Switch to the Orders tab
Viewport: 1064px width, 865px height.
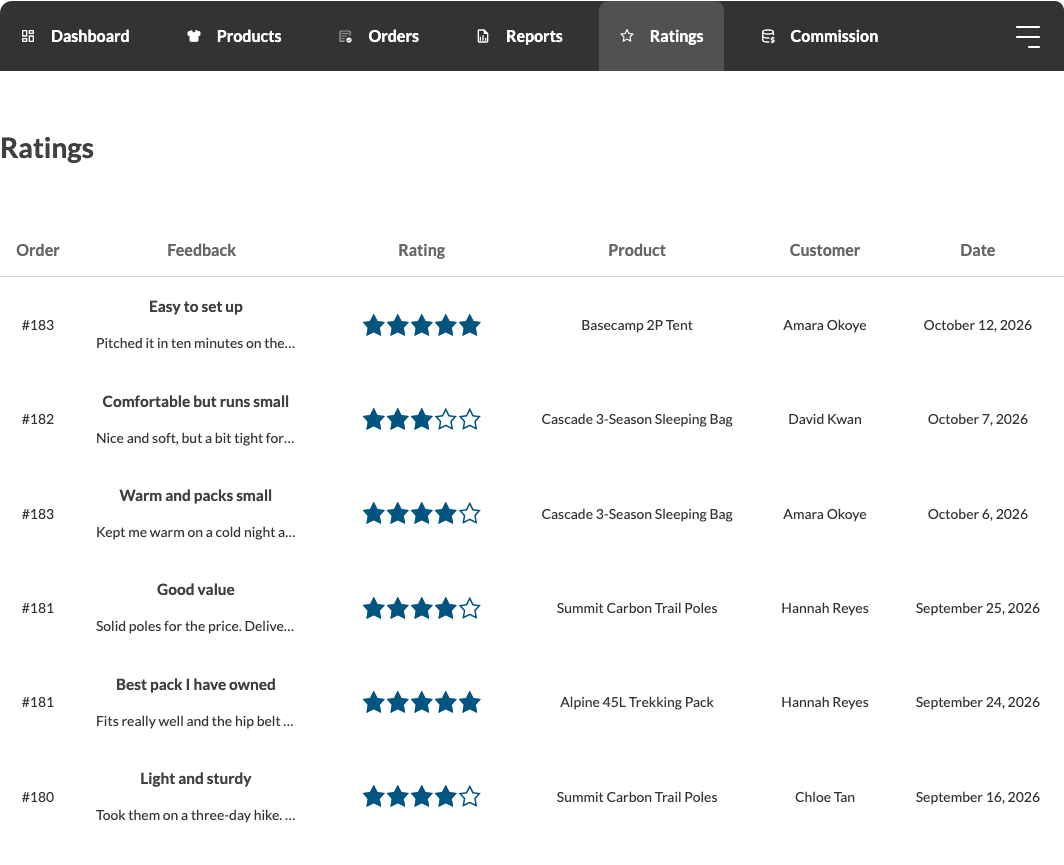379,36
